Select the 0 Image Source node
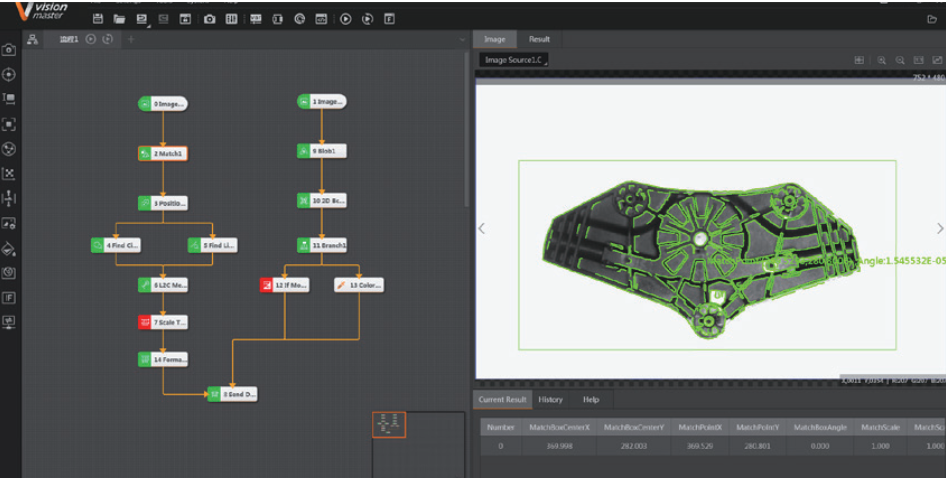This screenshot has height=478, width=946. coord(163,104)
